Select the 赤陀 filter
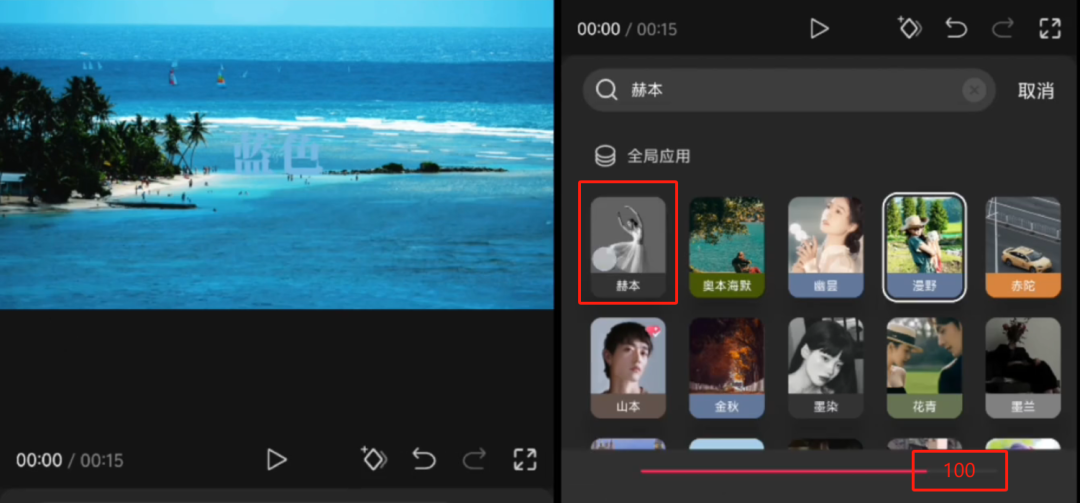1080x503 pixels. tap(1023, 247)
